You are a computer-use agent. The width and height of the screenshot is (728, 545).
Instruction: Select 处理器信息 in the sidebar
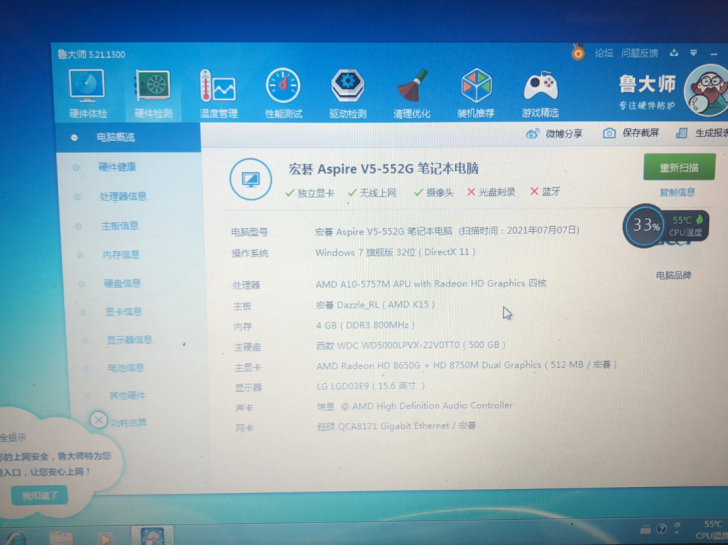pyautogui.click(x=123, y=196)
